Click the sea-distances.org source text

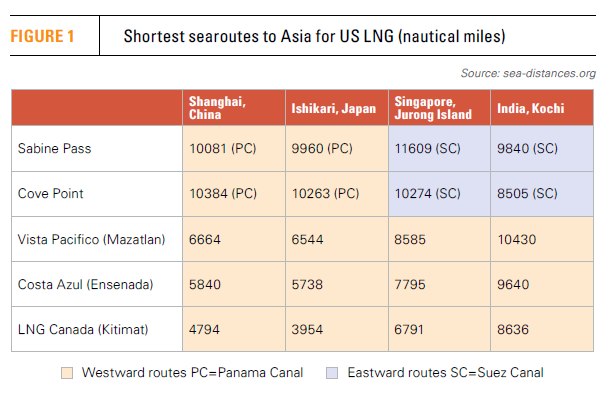[528, 73]
